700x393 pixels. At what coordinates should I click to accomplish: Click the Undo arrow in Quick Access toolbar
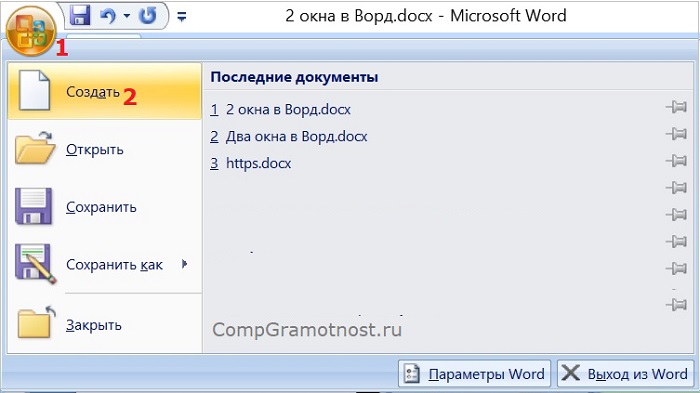(x=107, y=16)
